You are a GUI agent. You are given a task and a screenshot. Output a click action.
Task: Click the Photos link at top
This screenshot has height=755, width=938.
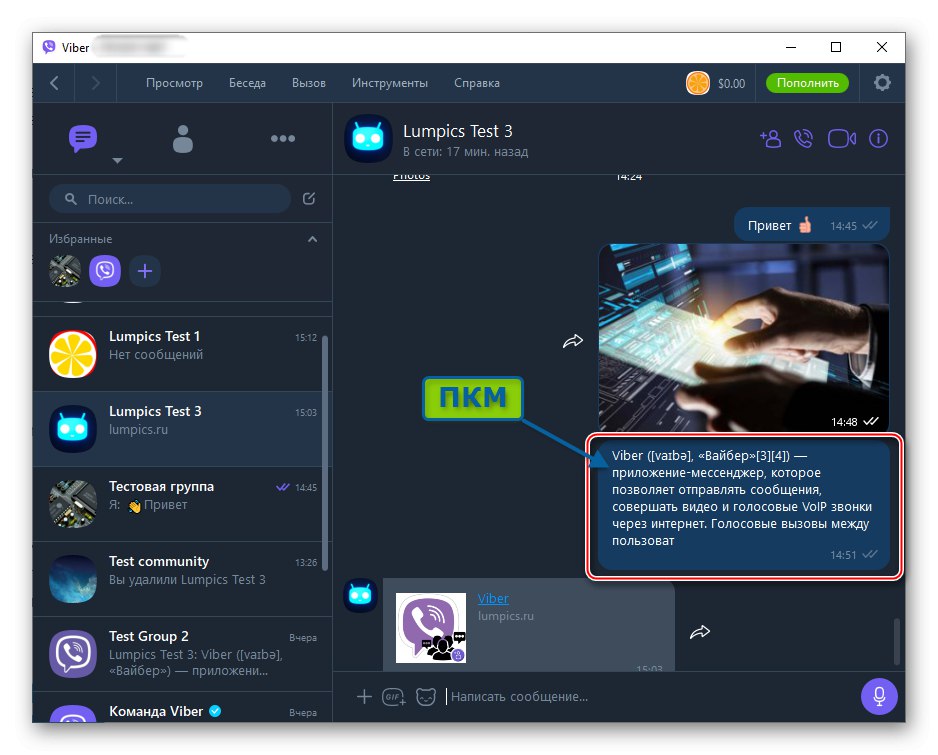coord(411,176)
